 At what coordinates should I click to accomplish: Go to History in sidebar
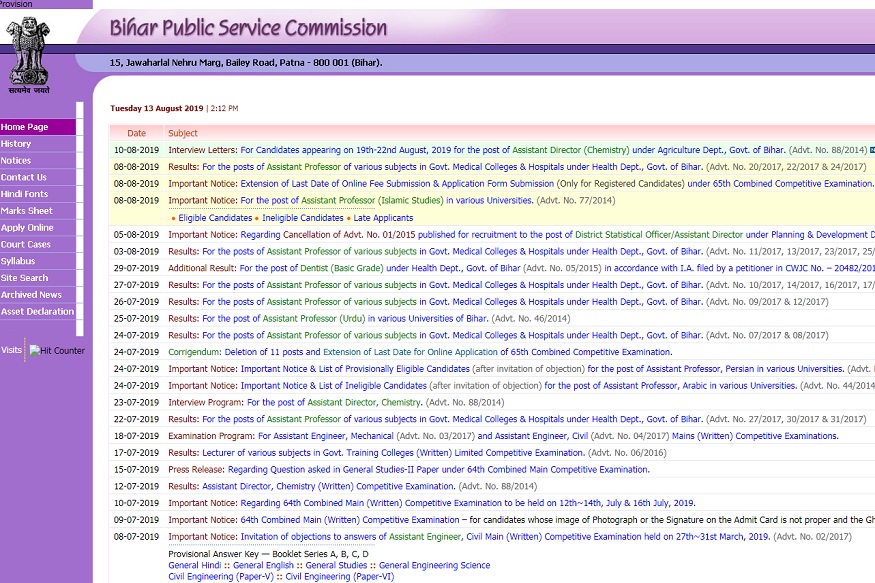16,144
